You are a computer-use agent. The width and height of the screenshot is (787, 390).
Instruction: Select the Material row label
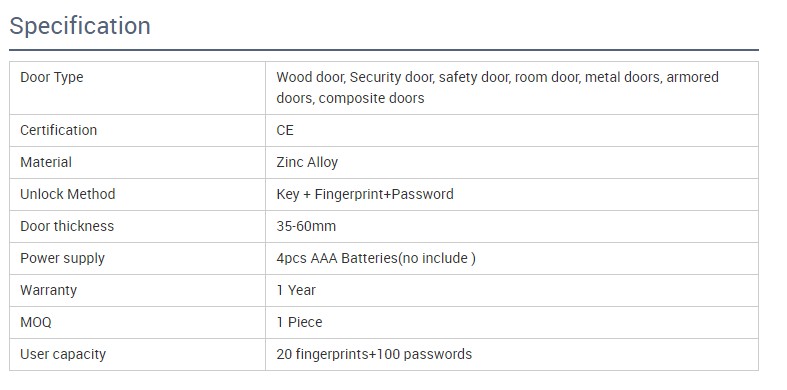click(46, 162)
